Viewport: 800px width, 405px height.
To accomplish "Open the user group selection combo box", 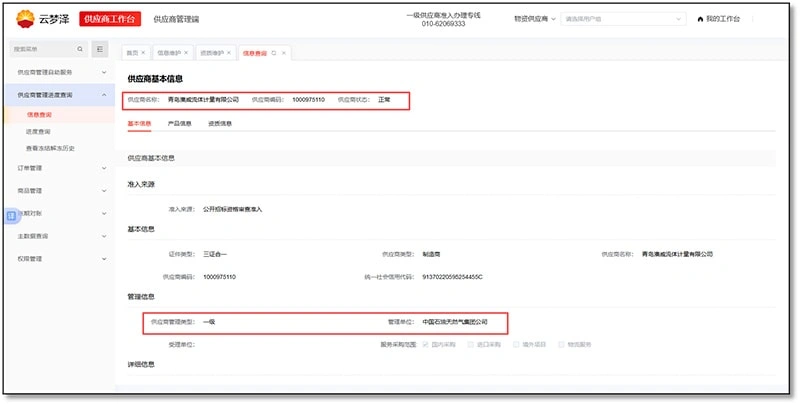I will [x=622, y=19].
